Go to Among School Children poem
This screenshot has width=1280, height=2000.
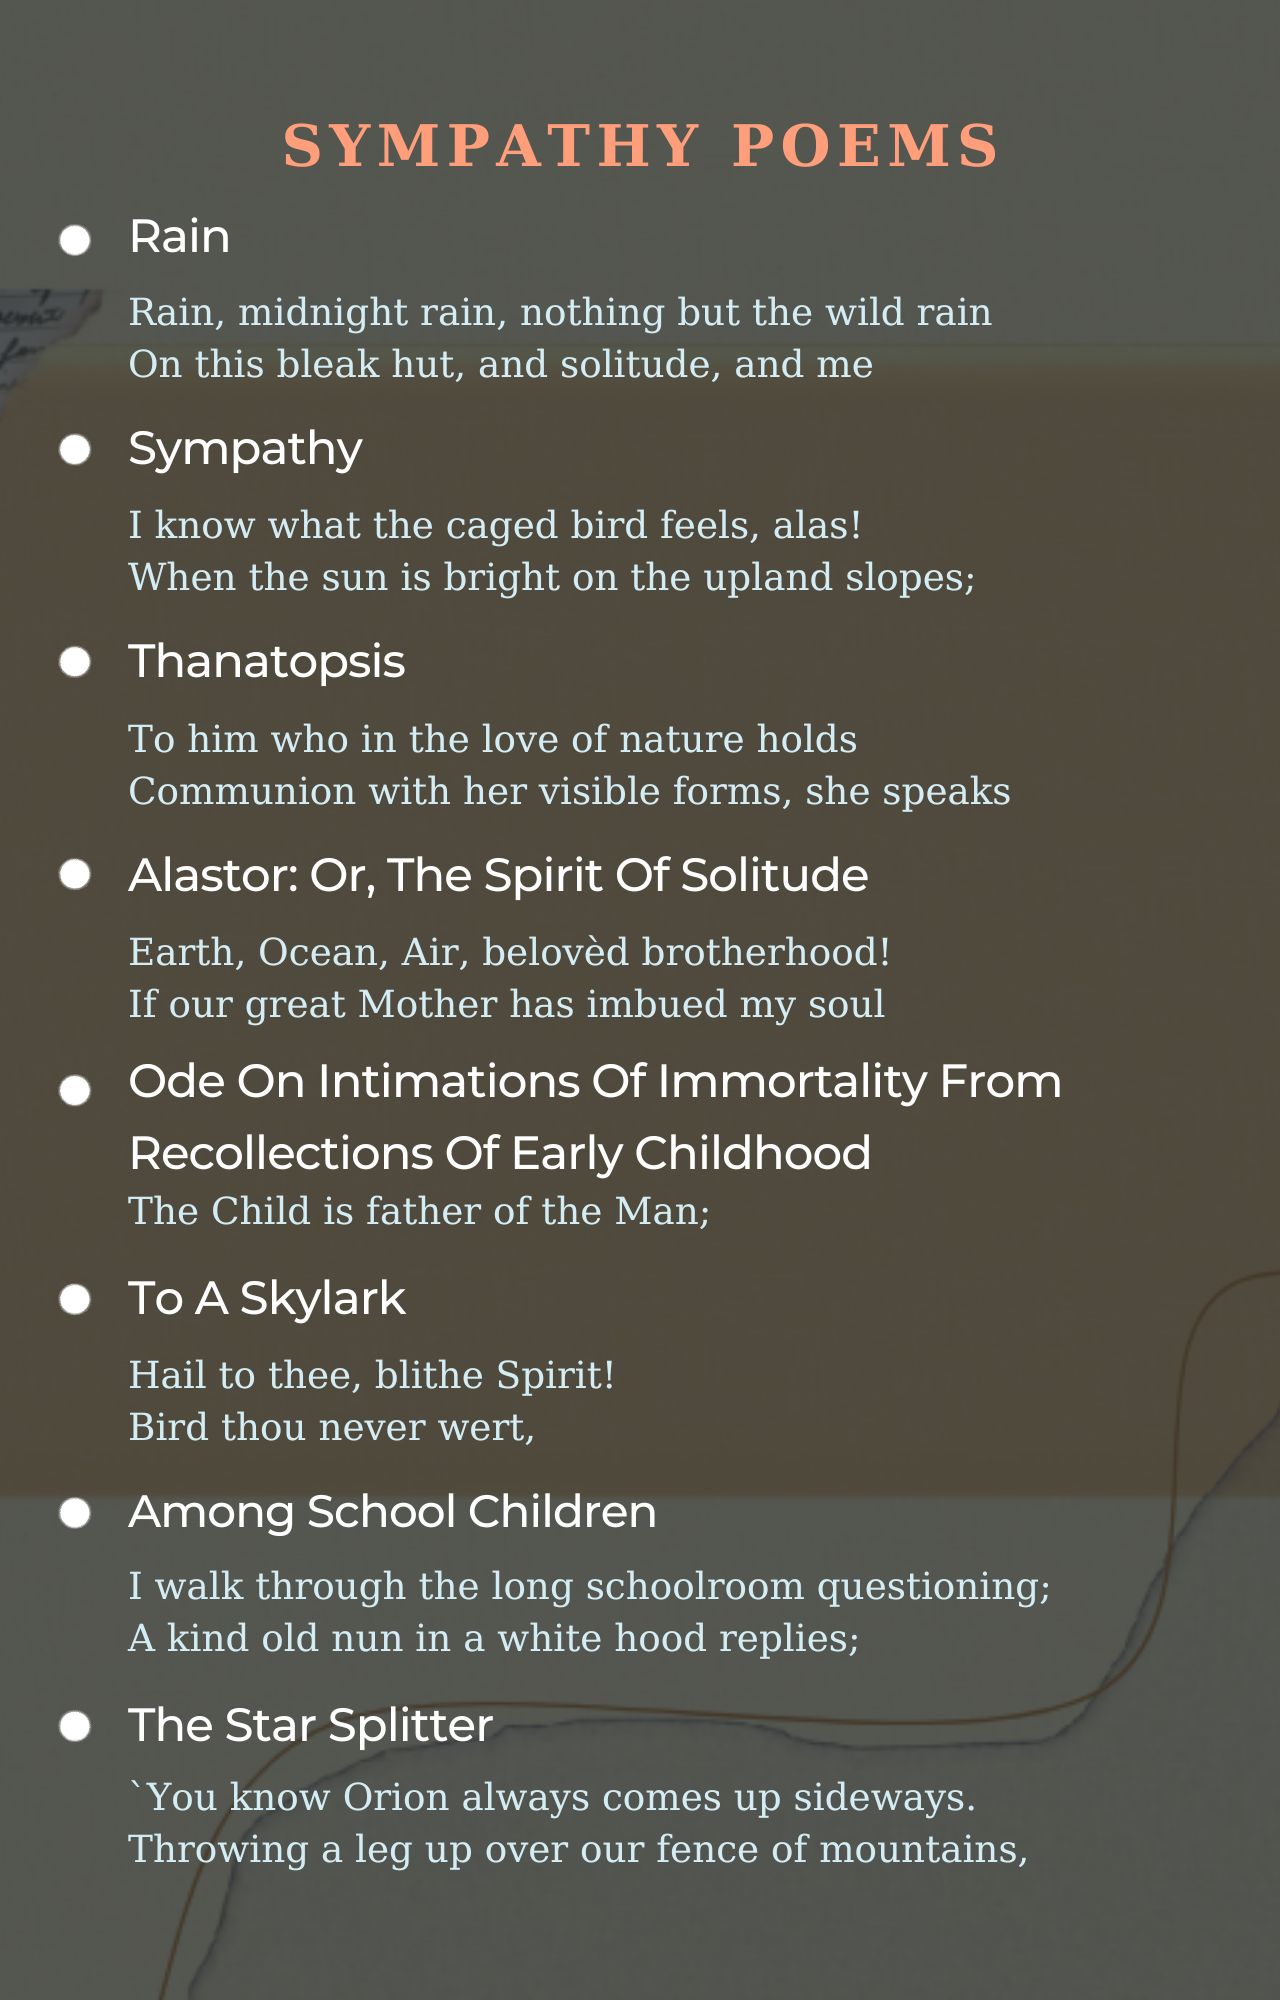tap(392, 1512)
